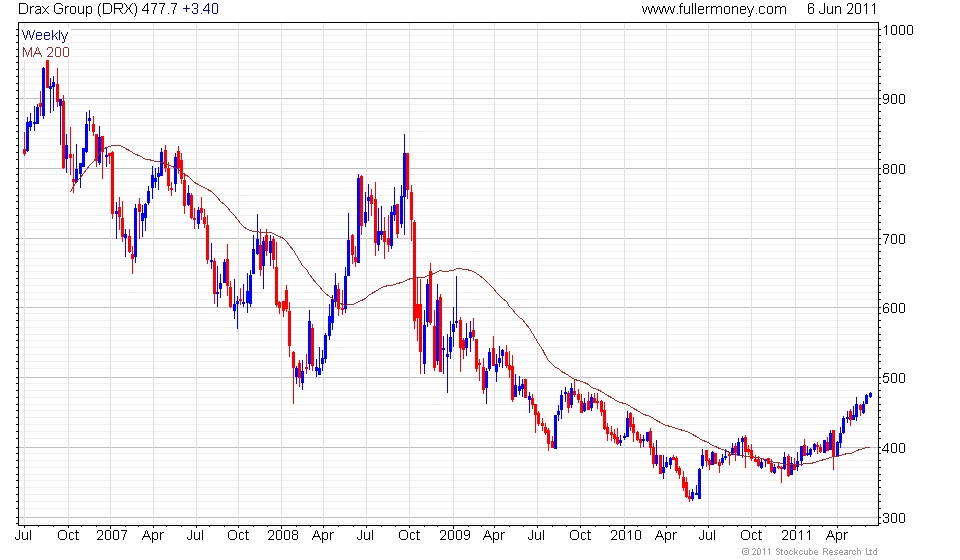Select the 2010 year marker on time axis

(x=626, y=536)
